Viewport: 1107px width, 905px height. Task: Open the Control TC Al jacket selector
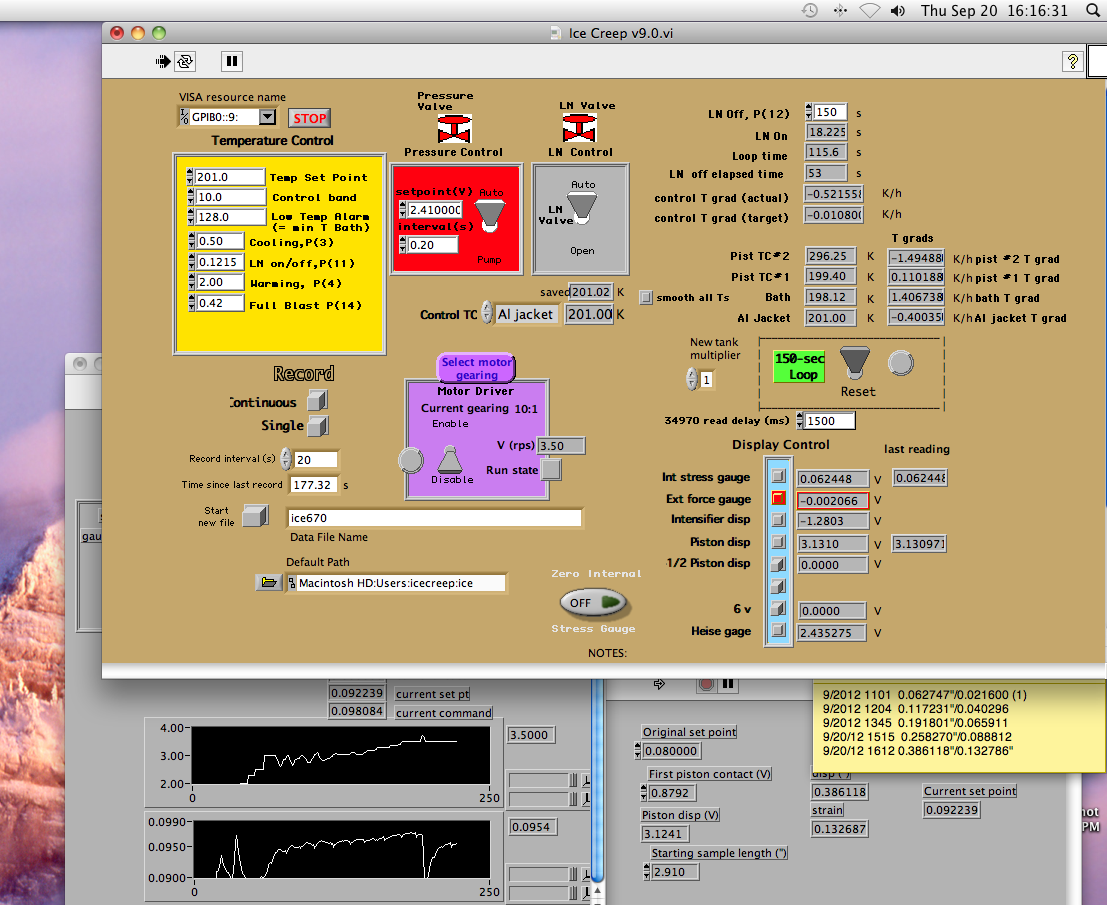coord(526,314)
